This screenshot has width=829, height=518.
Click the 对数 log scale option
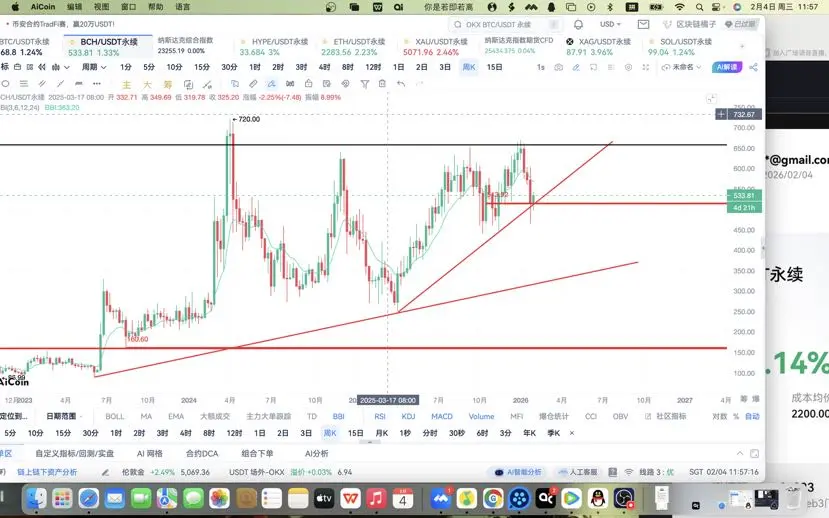[x=720, y=417]
